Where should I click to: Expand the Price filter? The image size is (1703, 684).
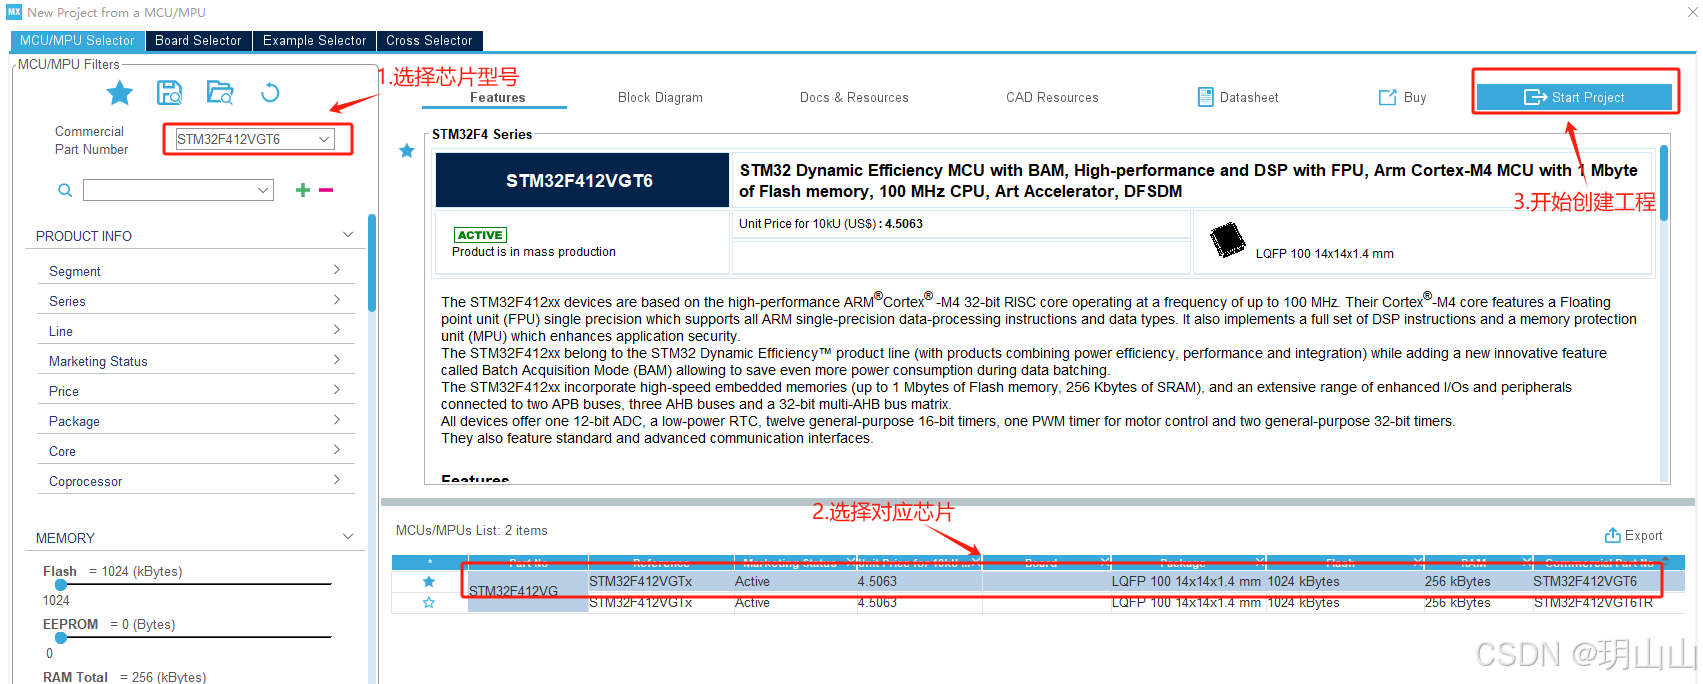pyautogui.click(x=195, y=391)
